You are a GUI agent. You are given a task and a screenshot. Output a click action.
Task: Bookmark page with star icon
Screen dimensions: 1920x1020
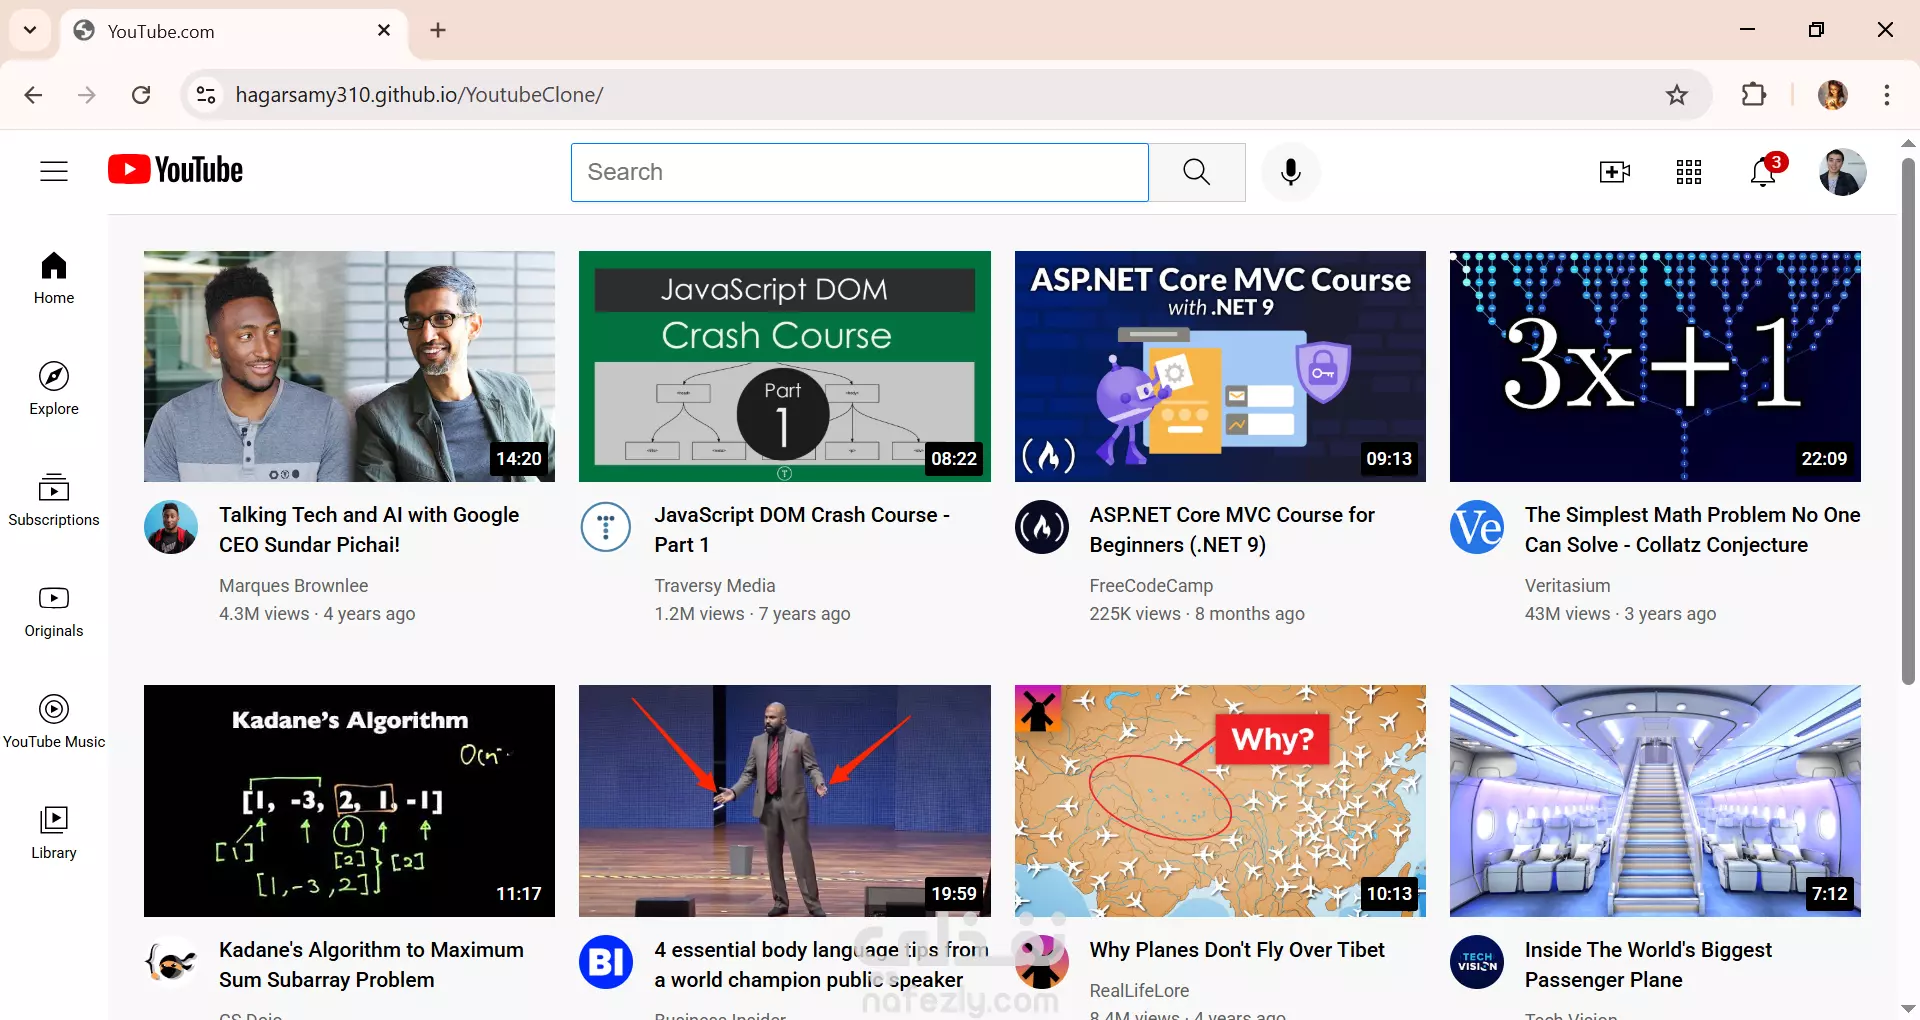click(x=1677, y=95)
